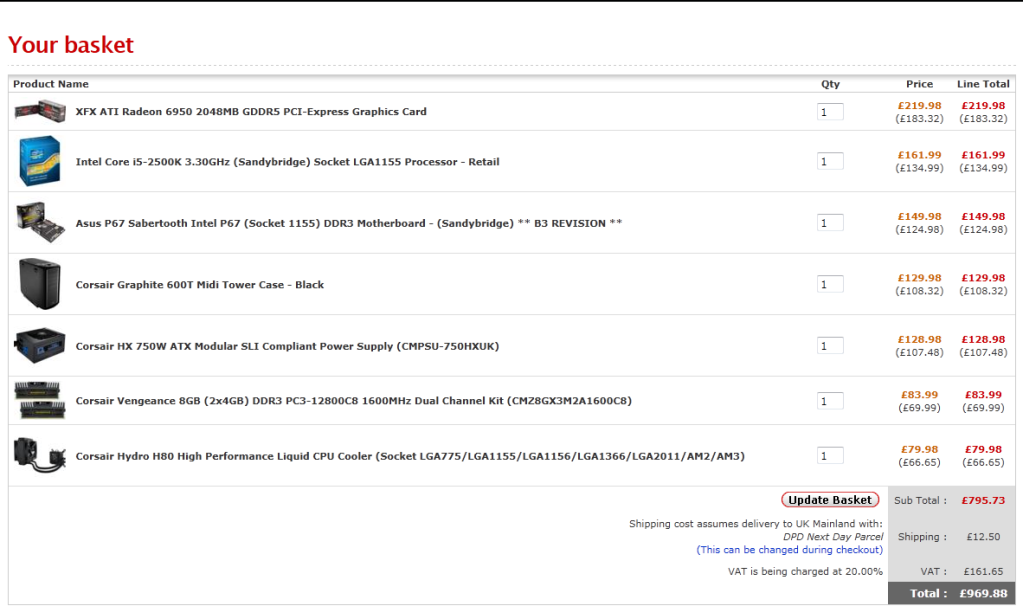Click quantity field for Corsair Graphite 600T
Screen dimensions: 1023x606
click(x=830, y=284)
